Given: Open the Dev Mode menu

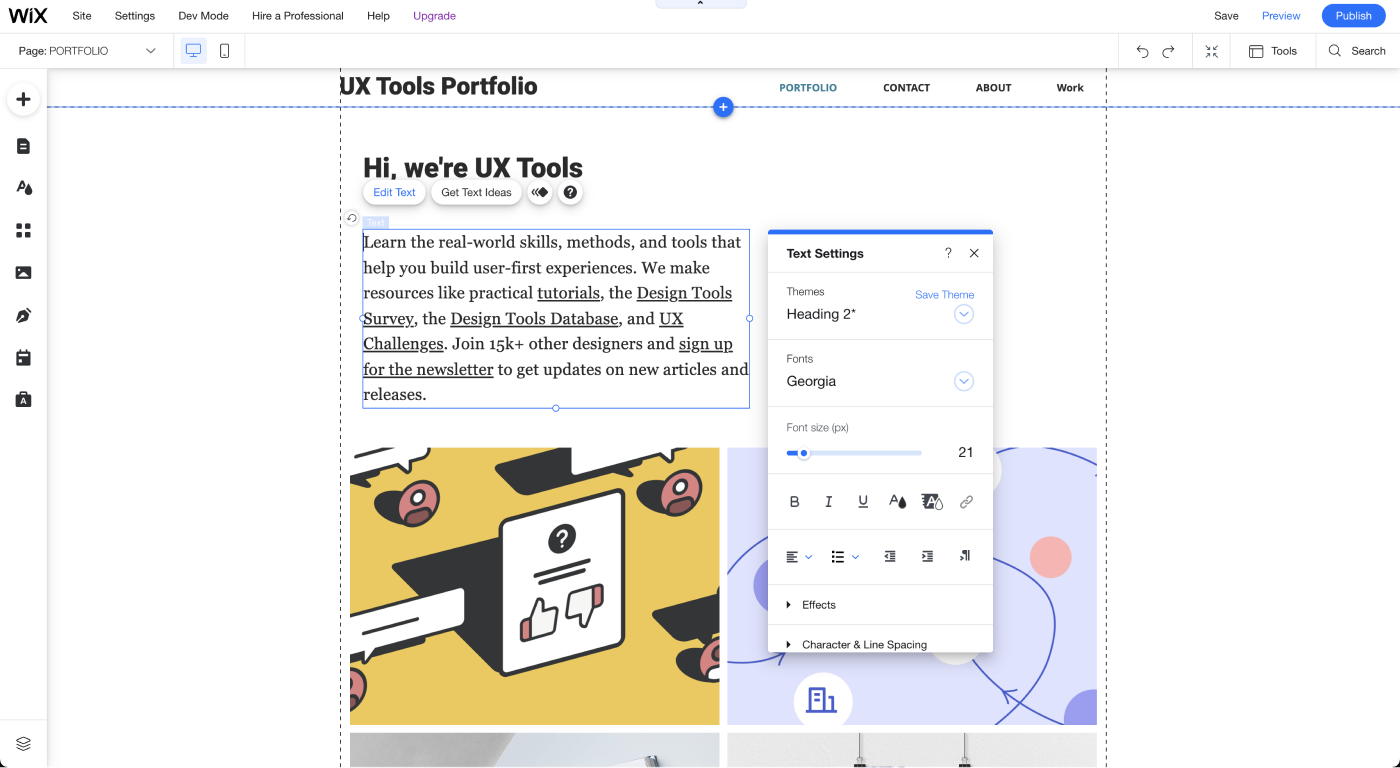Looking at the screenshot, I should pyautogui.click(x=204, y=16).
